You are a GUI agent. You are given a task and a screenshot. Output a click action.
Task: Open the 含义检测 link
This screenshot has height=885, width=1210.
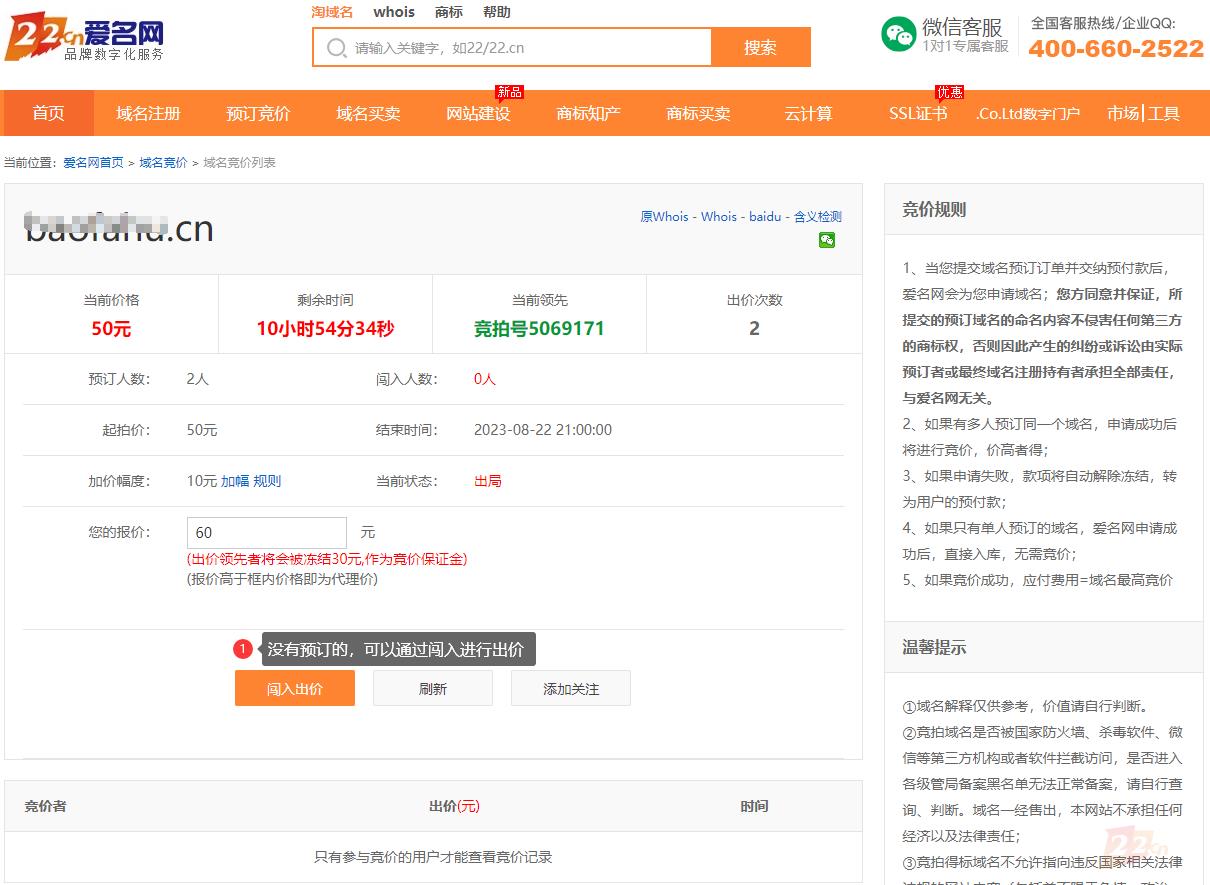click(x=818, y=216)
